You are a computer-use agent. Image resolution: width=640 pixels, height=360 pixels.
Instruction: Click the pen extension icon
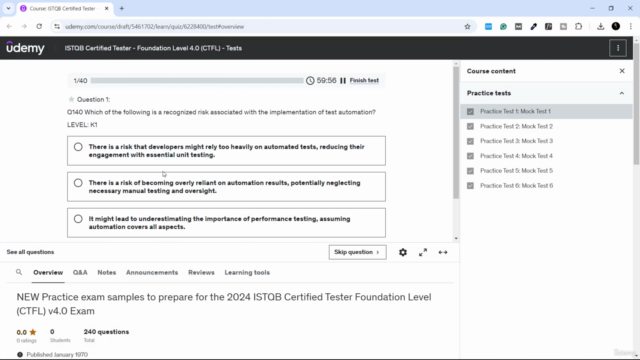click(x=533, y=27)
